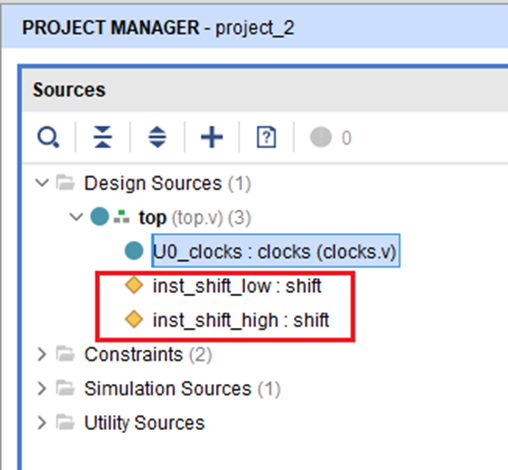Click the orange diamond icon for inst_shift_high
The width and height of the screenshot is (508, 470).
point(134,319)
